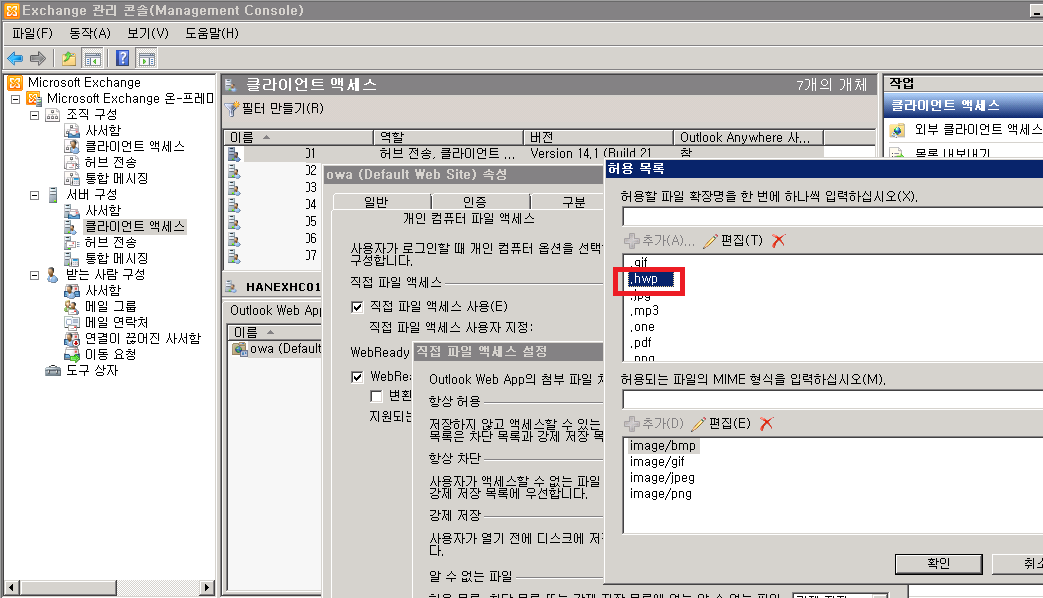
Task: Toggle the WebReady checkbox
Action: [357, 377]
